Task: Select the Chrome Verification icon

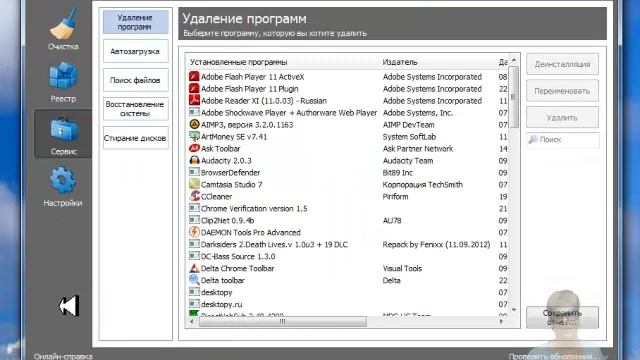Action: click(194, 208)
